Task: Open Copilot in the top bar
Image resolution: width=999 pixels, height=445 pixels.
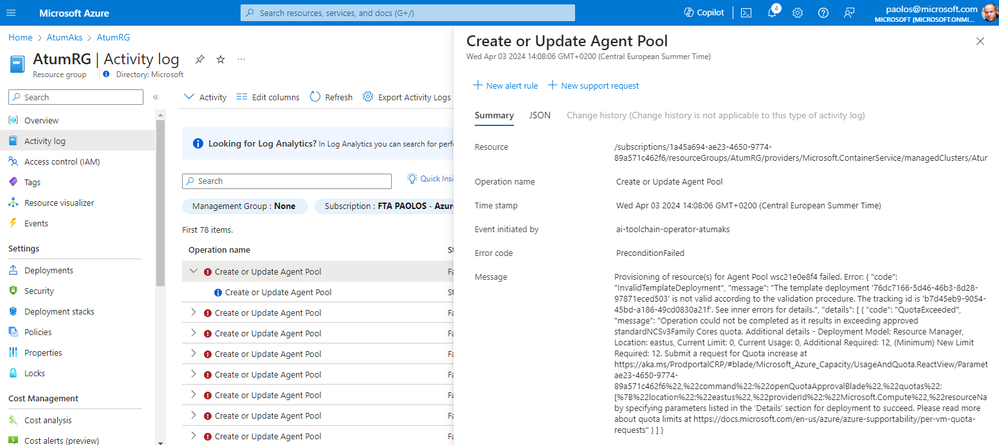Action: point(703,13)
